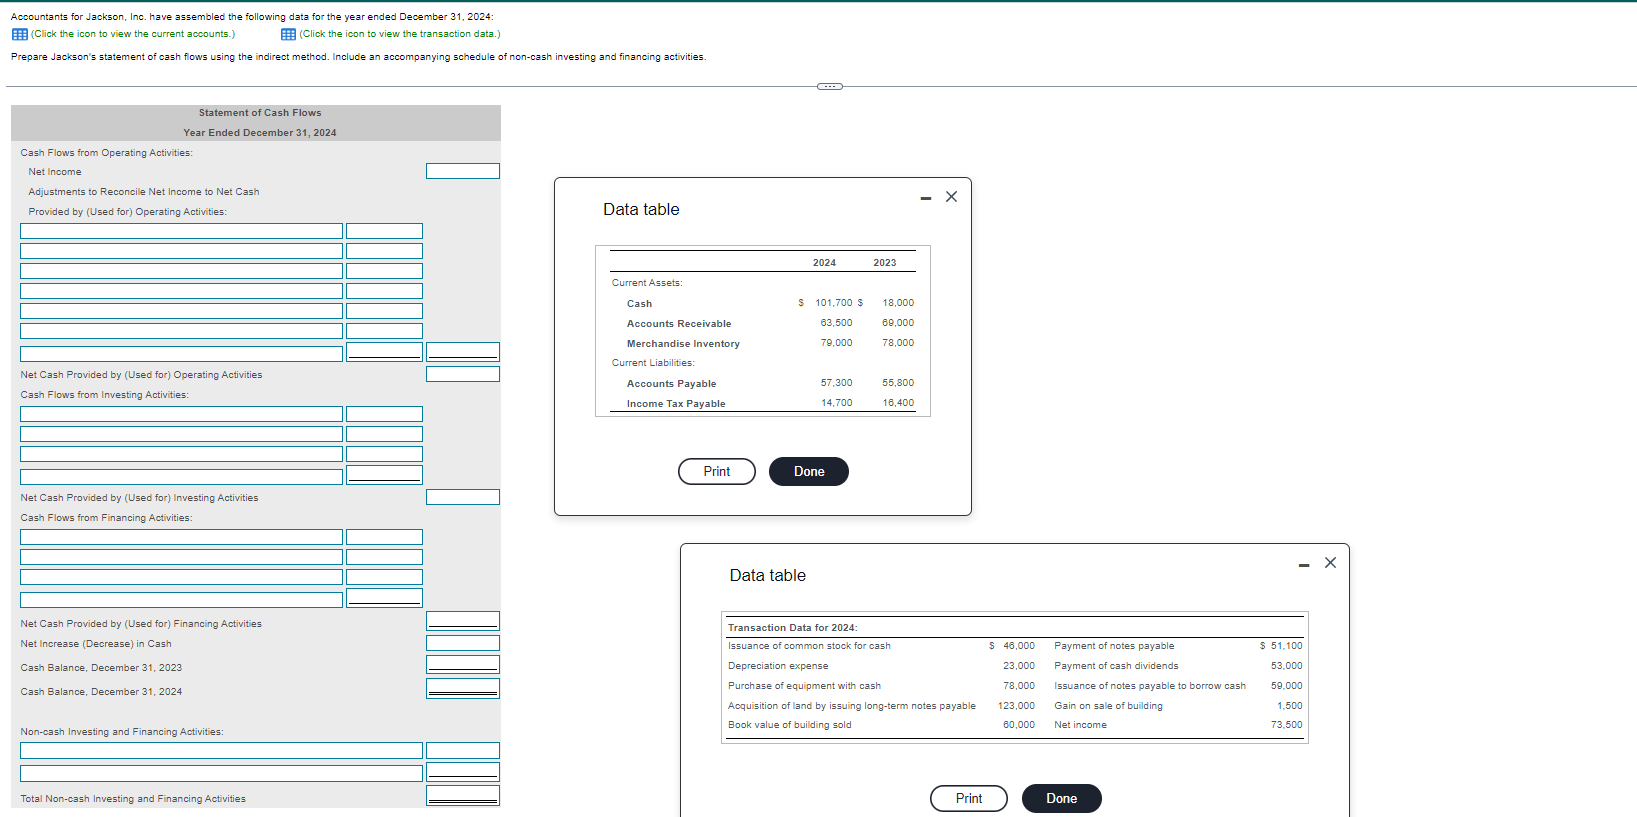Click the land acquisition amount 123,000
This screenshot has width=1637, height=817.
(x=1016, y=706)
